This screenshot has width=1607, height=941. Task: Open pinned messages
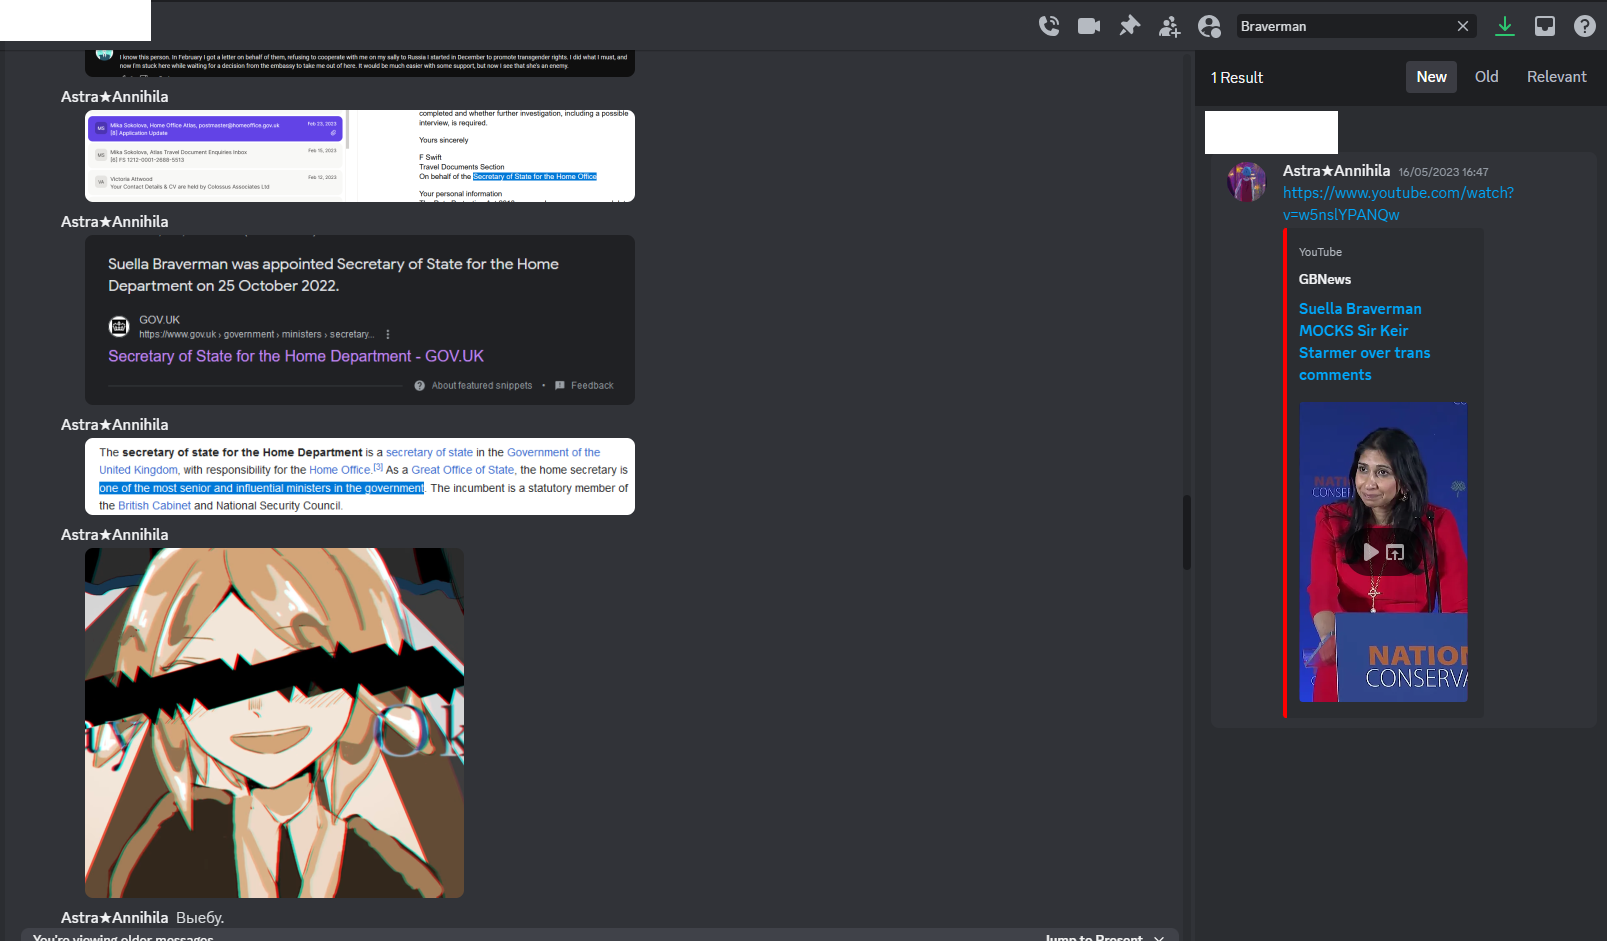tap(1129, 26)
